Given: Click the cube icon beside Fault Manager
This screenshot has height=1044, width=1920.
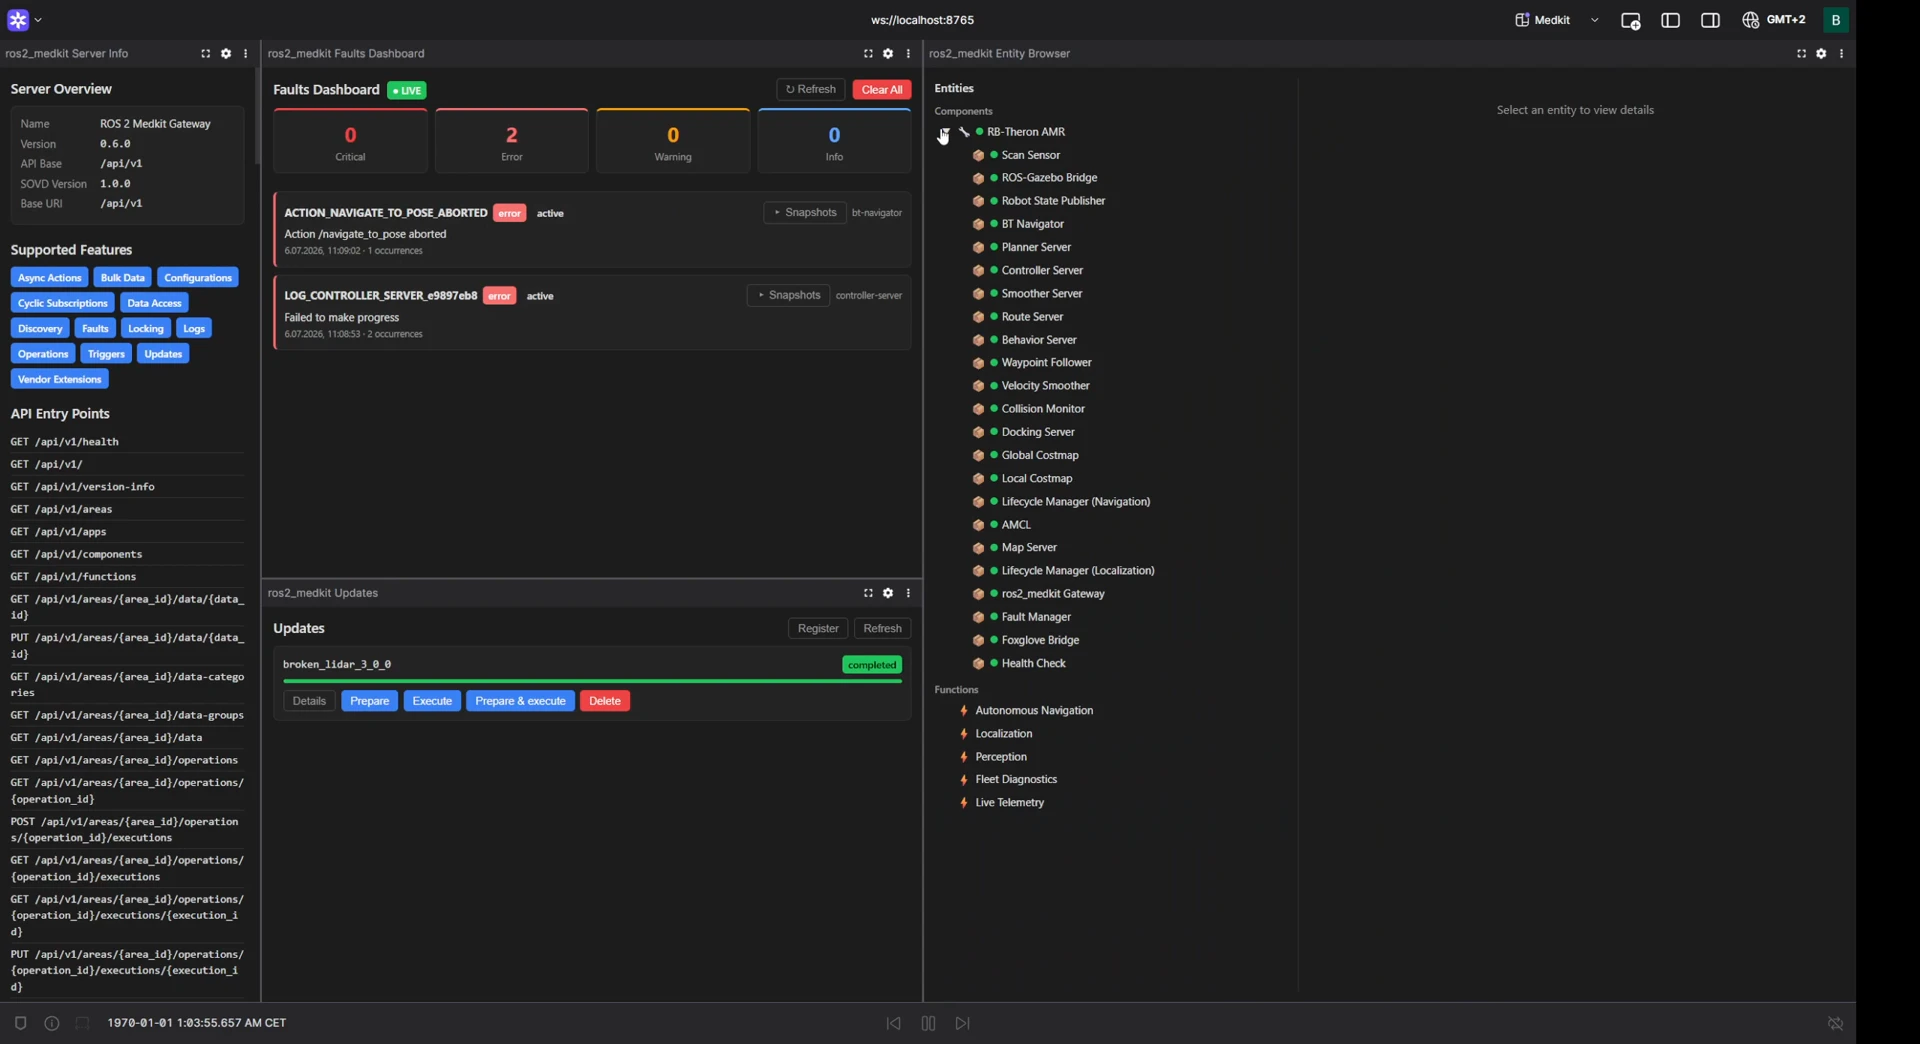Looking at the screenshot, I should tap(978, 617).
